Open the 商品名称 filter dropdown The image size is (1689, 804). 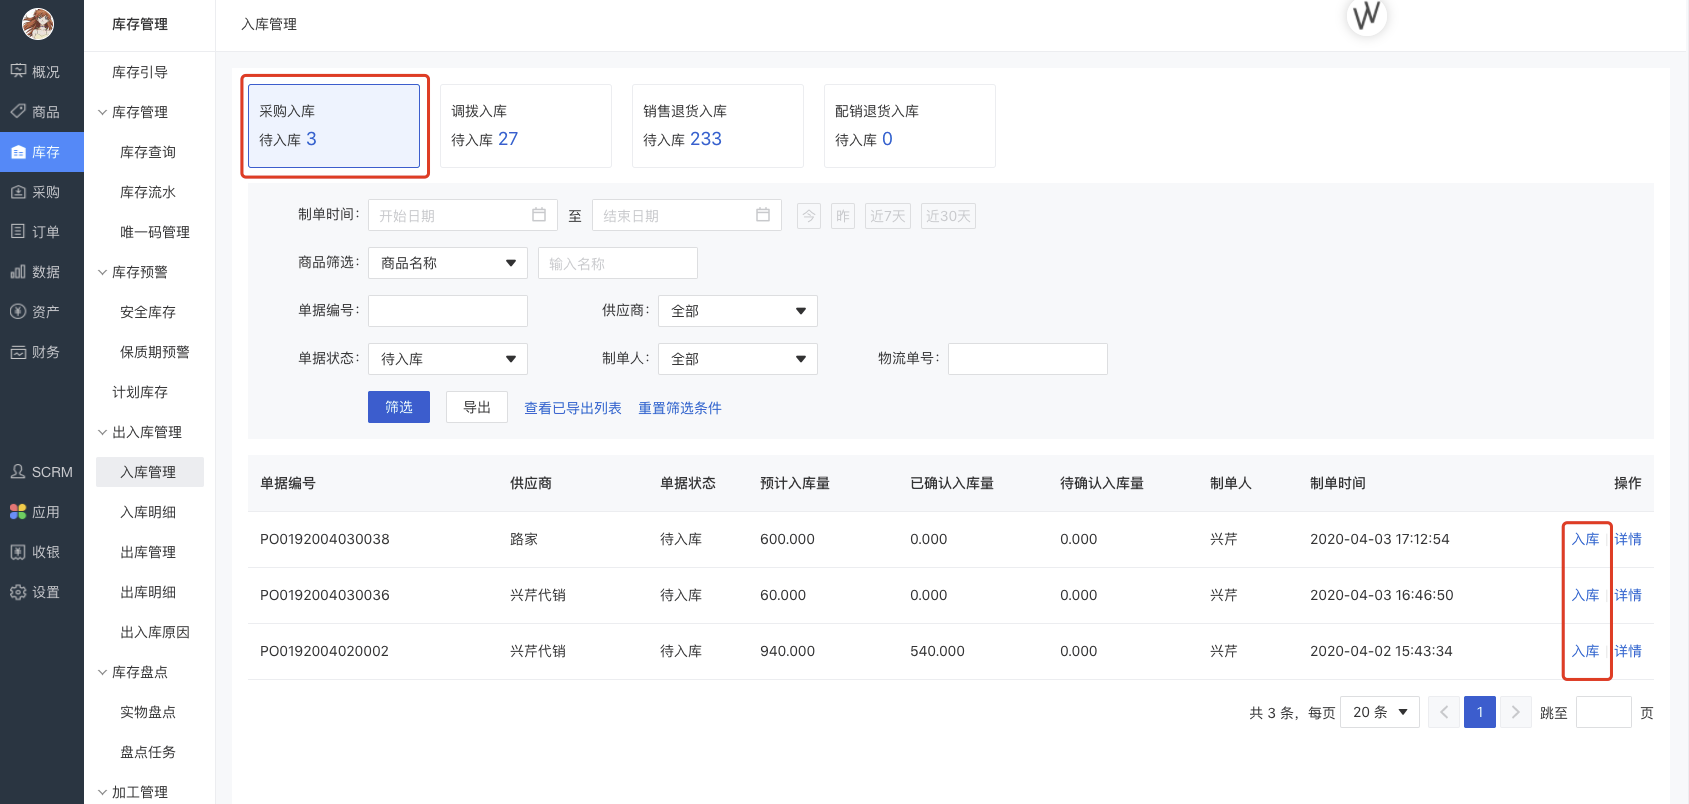[448, 263]
